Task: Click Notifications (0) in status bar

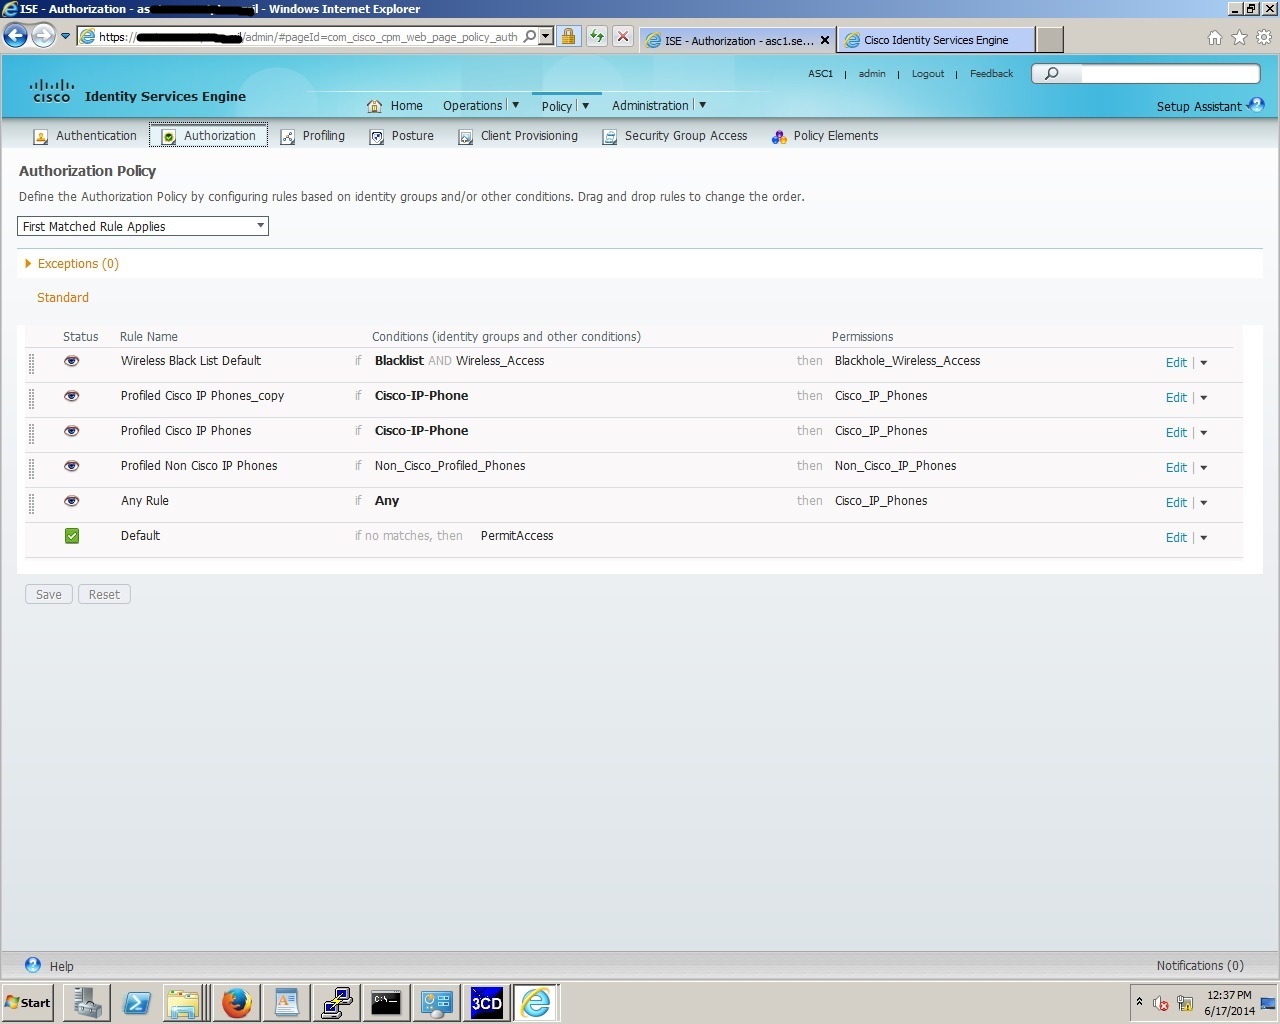Action: tap(1200, 966)
